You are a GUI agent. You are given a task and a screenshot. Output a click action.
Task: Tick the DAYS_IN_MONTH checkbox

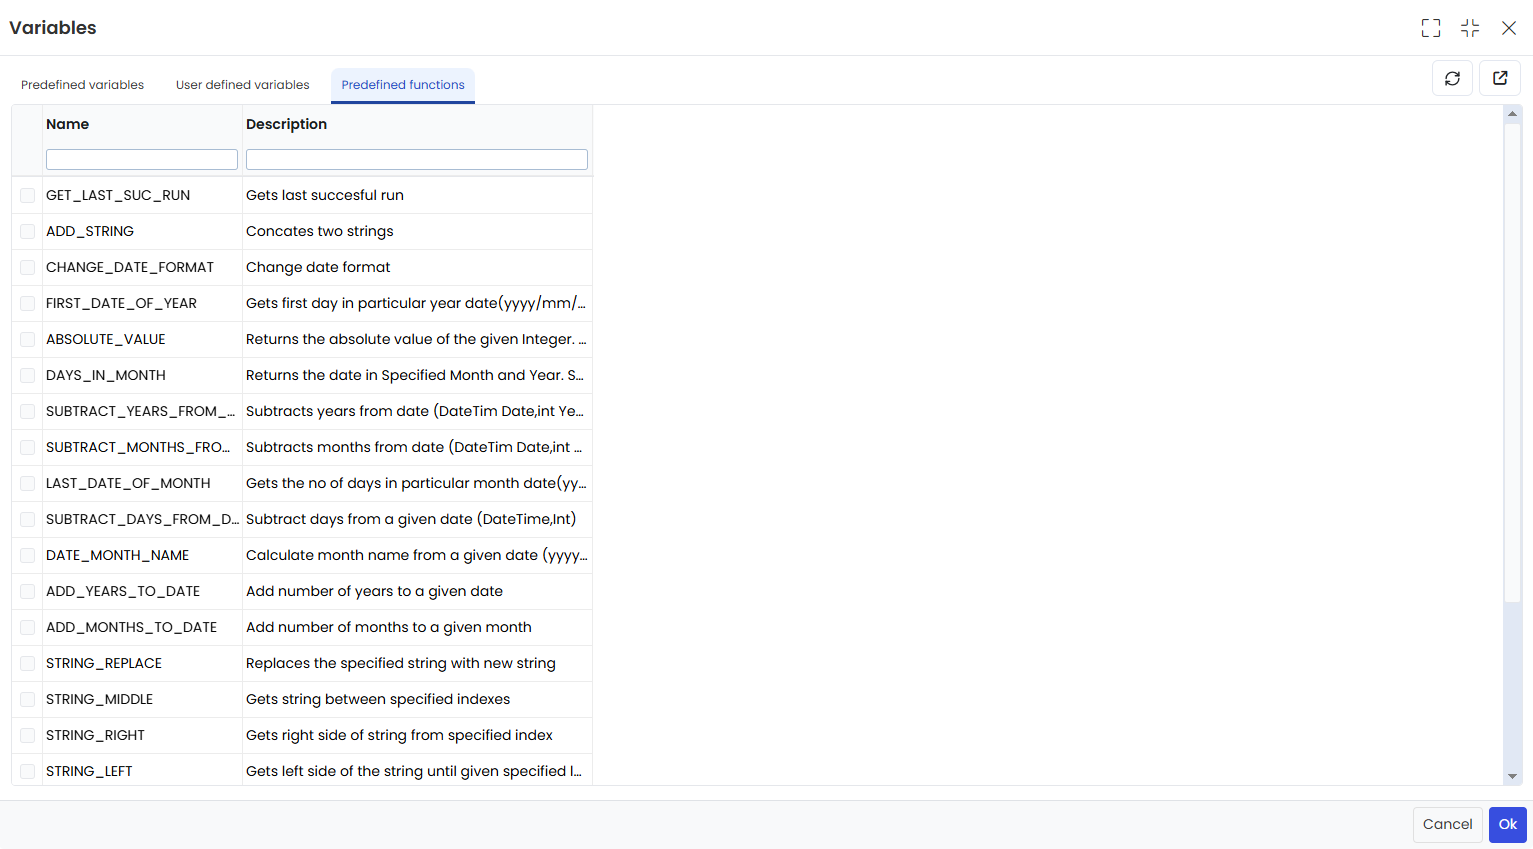tap(27, 376)
